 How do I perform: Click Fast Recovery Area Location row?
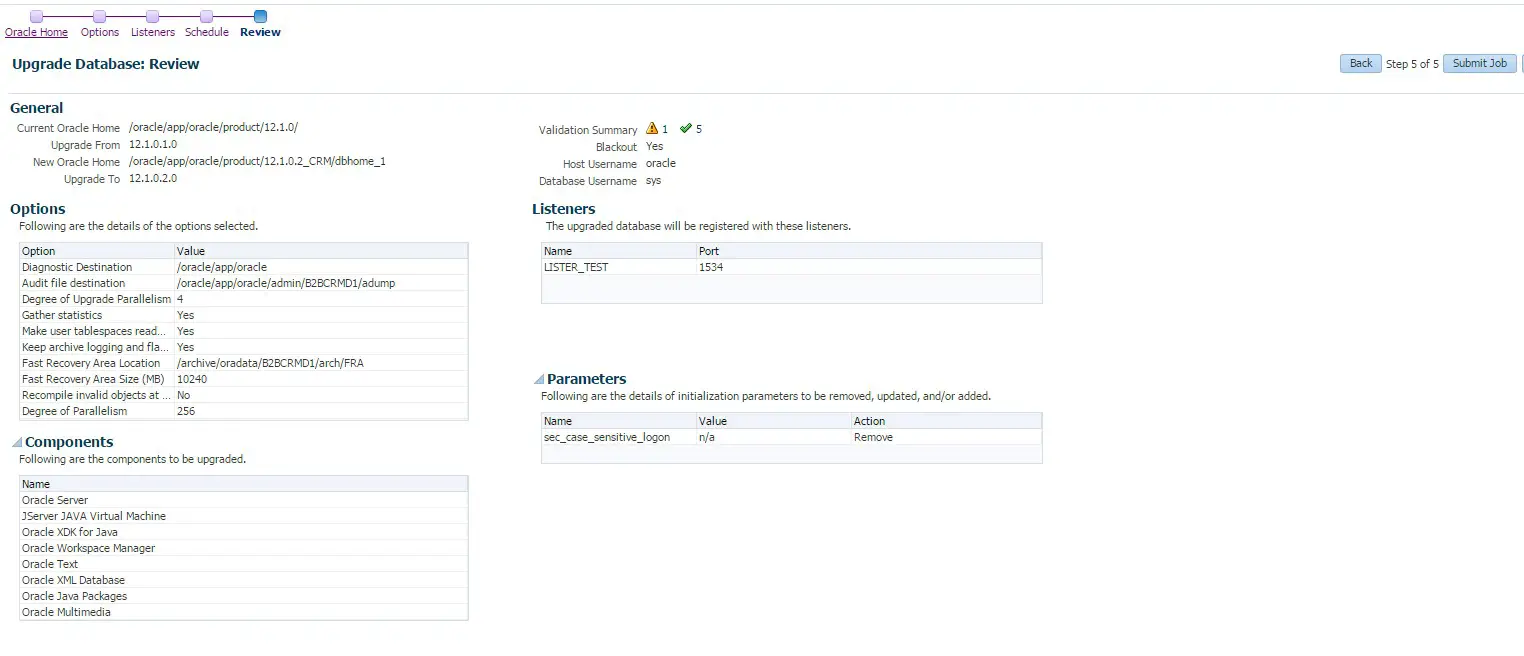click(243, 363)
